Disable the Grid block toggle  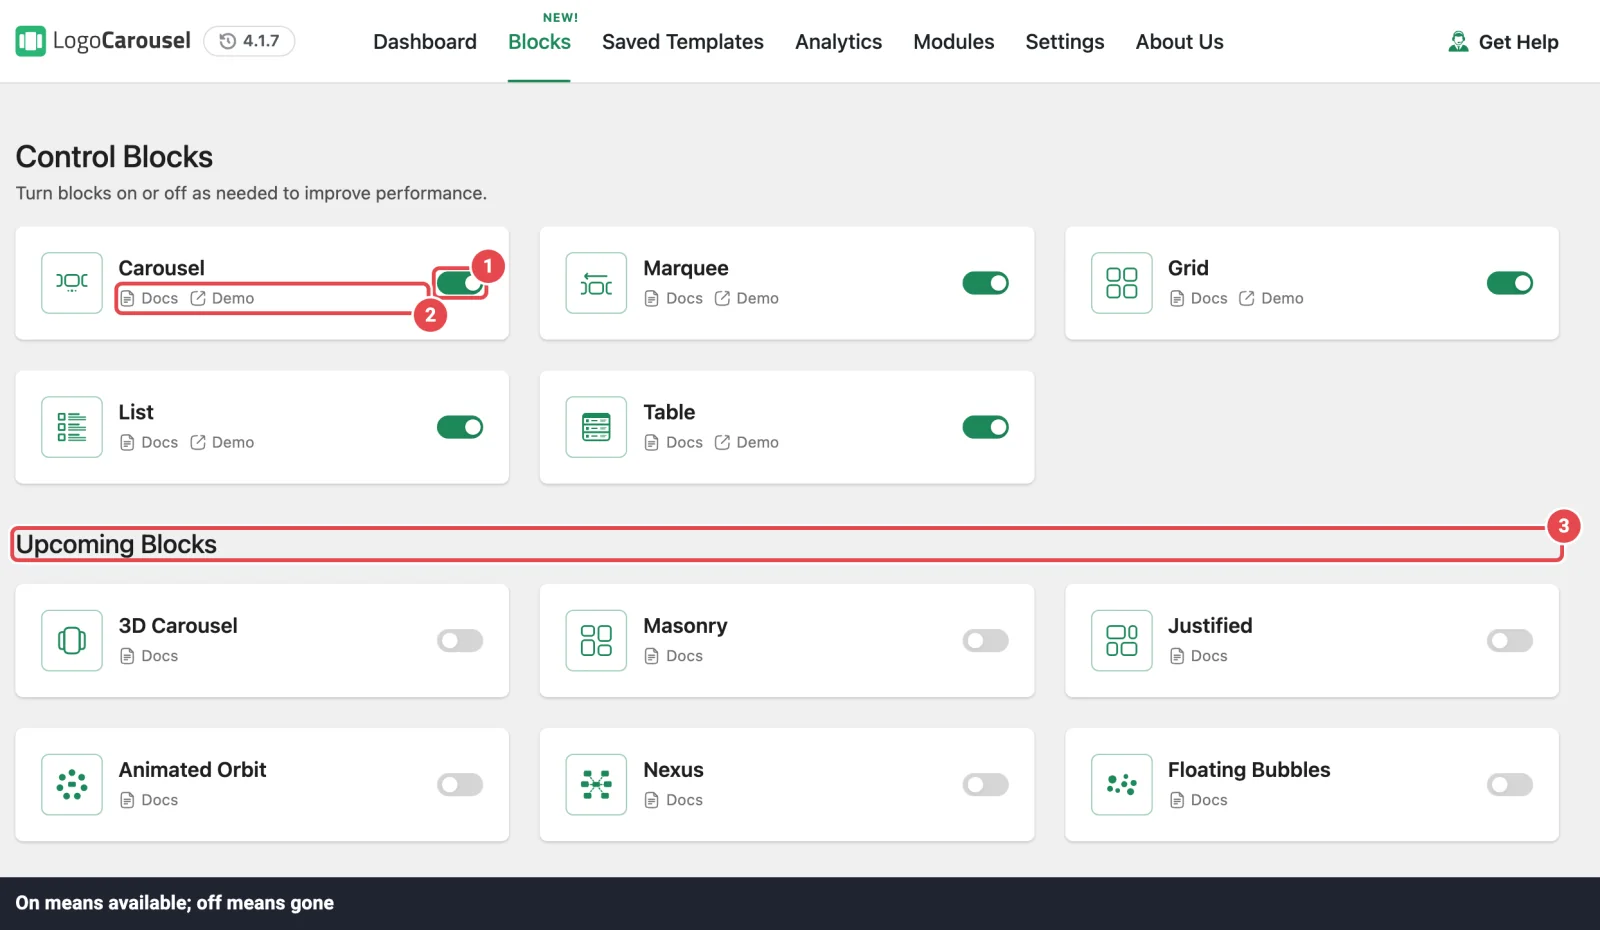pos(1509,283)
